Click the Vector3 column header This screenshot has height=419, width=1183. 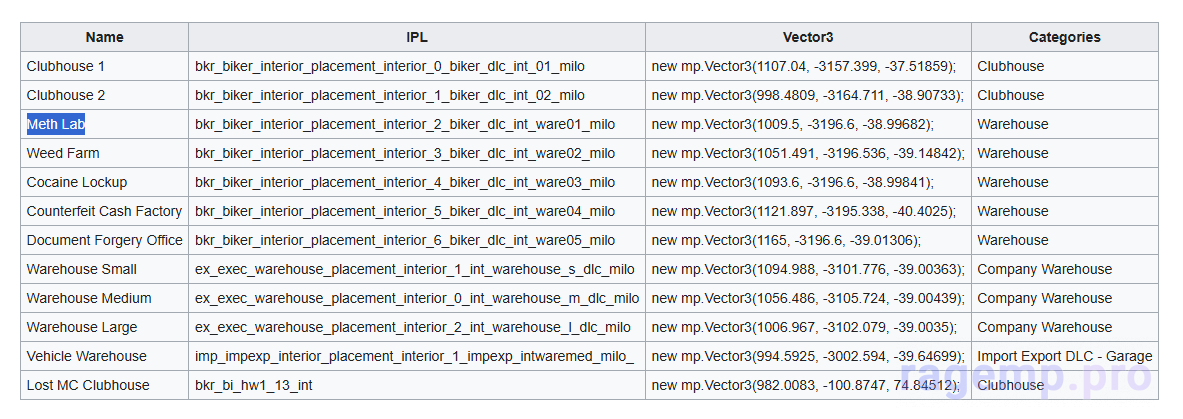click(808, 37)
